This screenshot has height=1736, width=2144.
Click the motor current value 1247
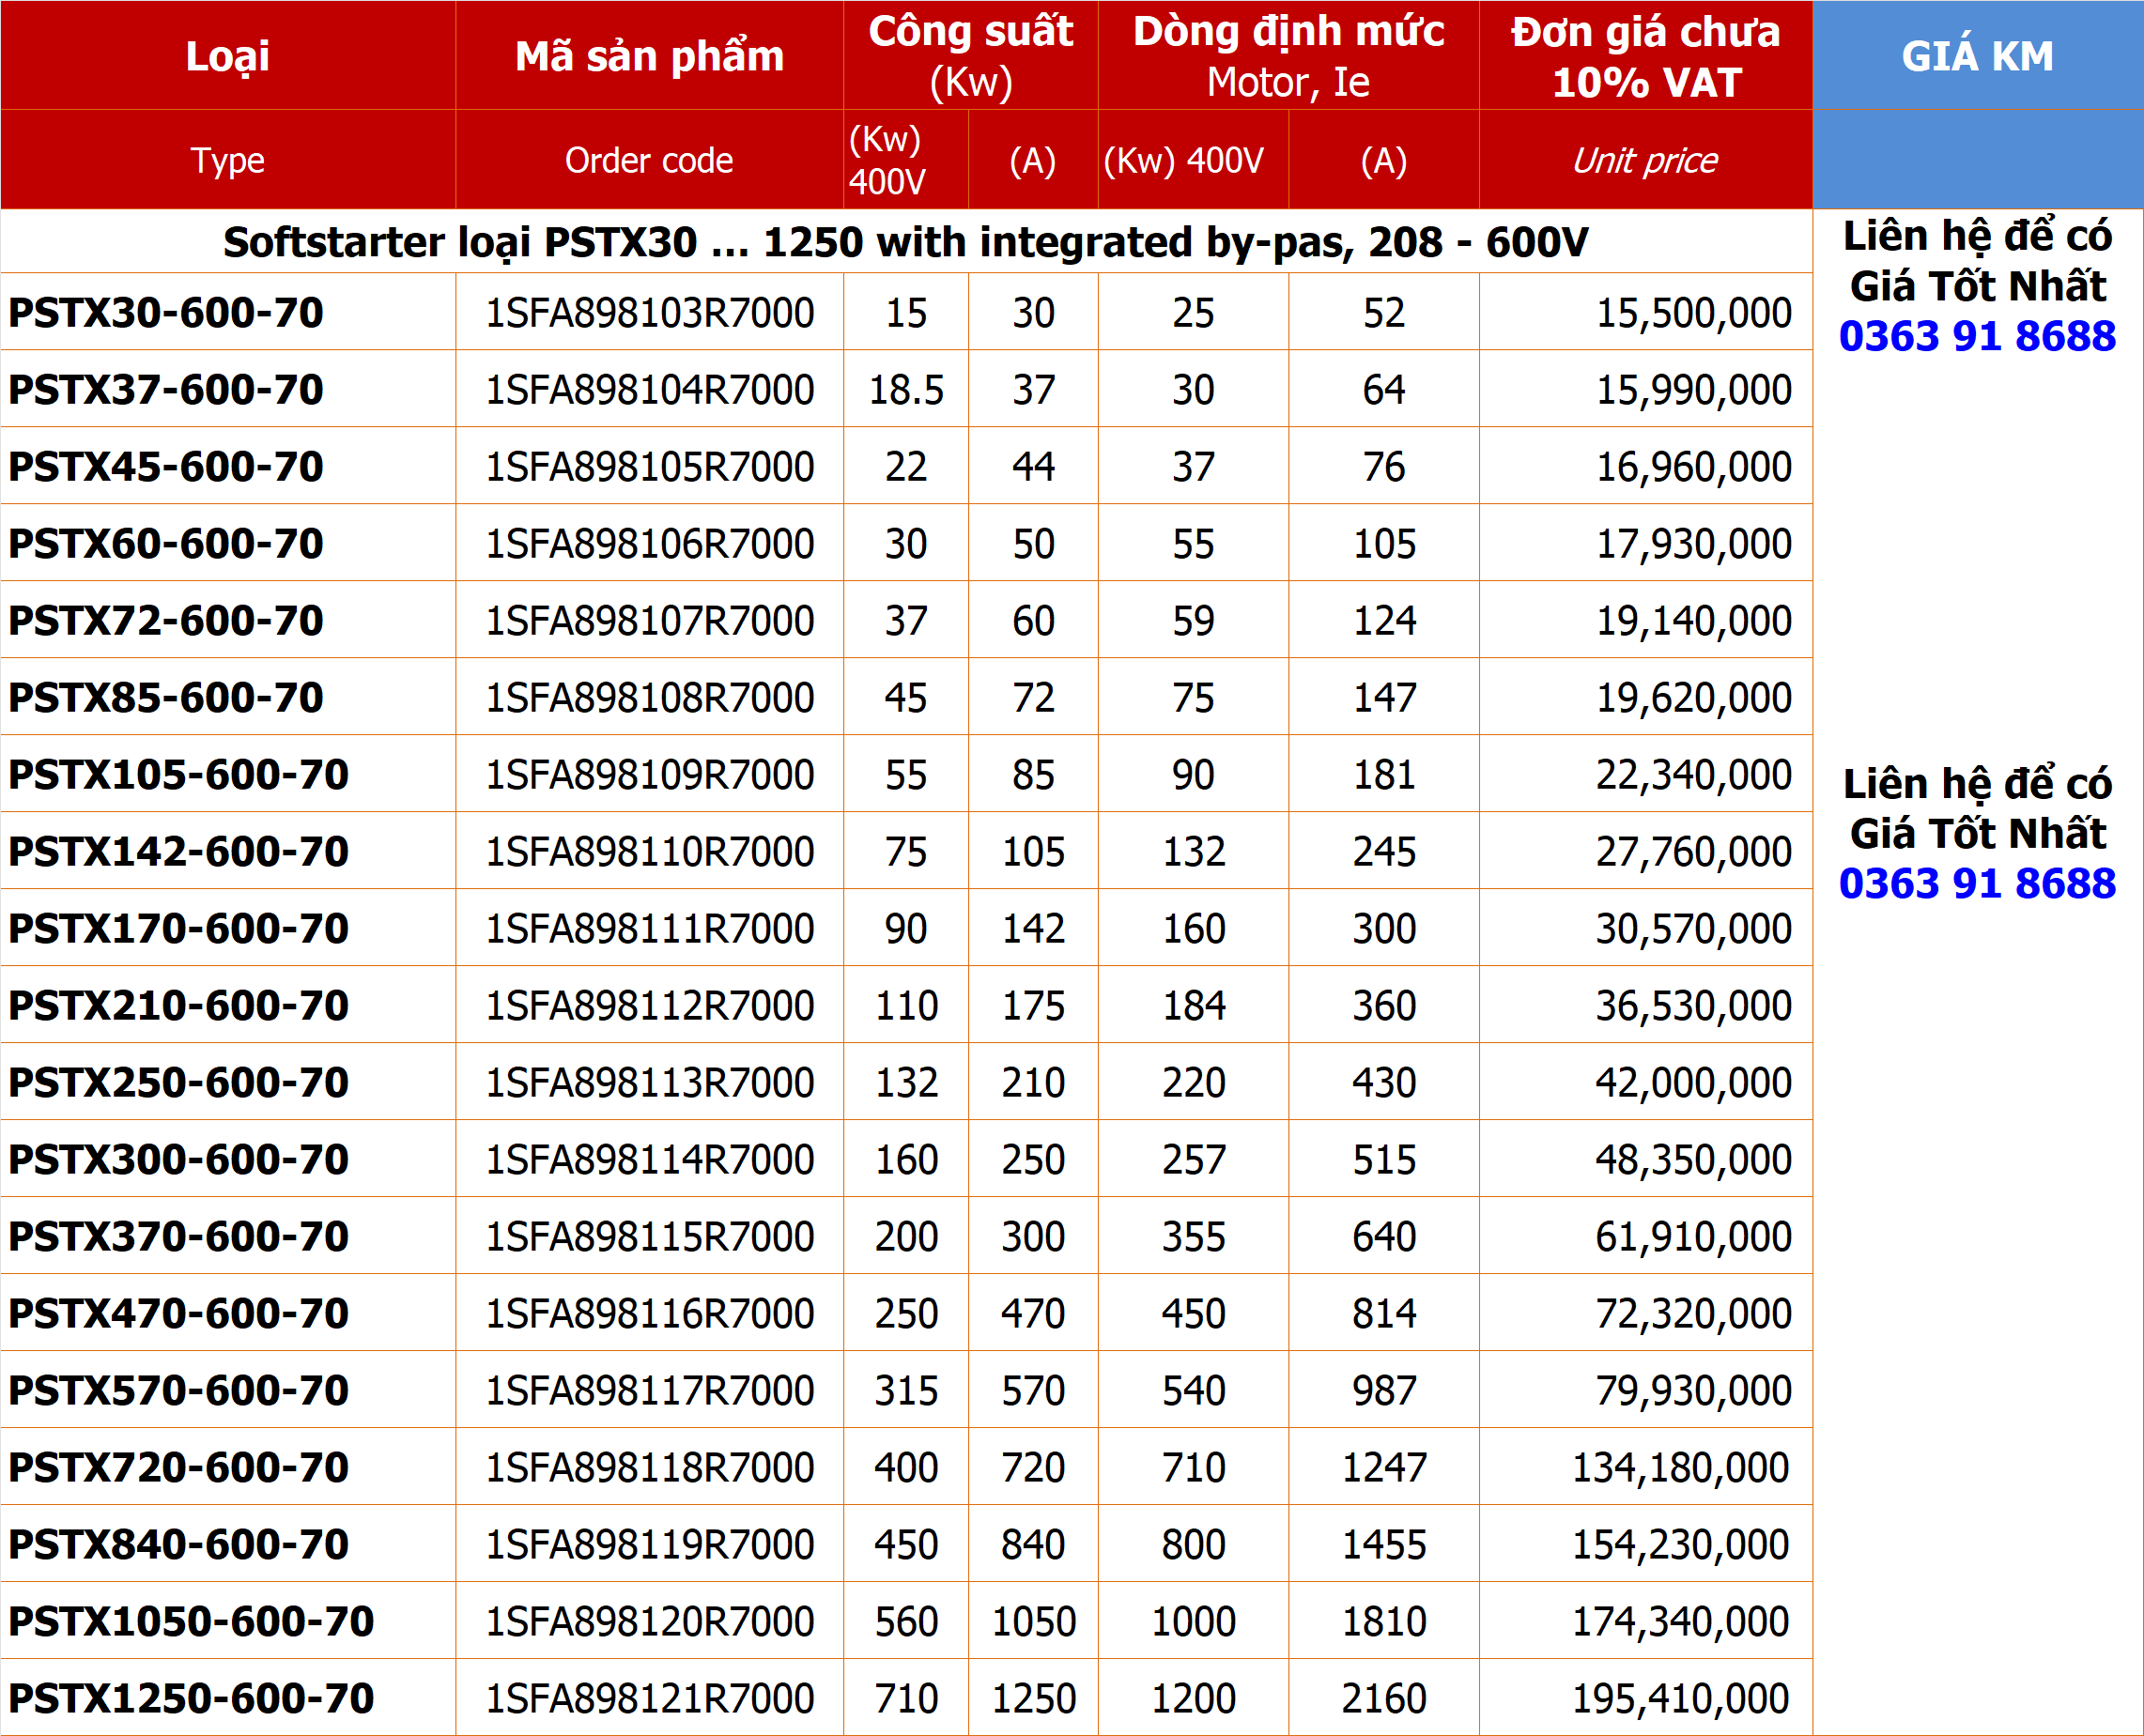point(1384,1468)
